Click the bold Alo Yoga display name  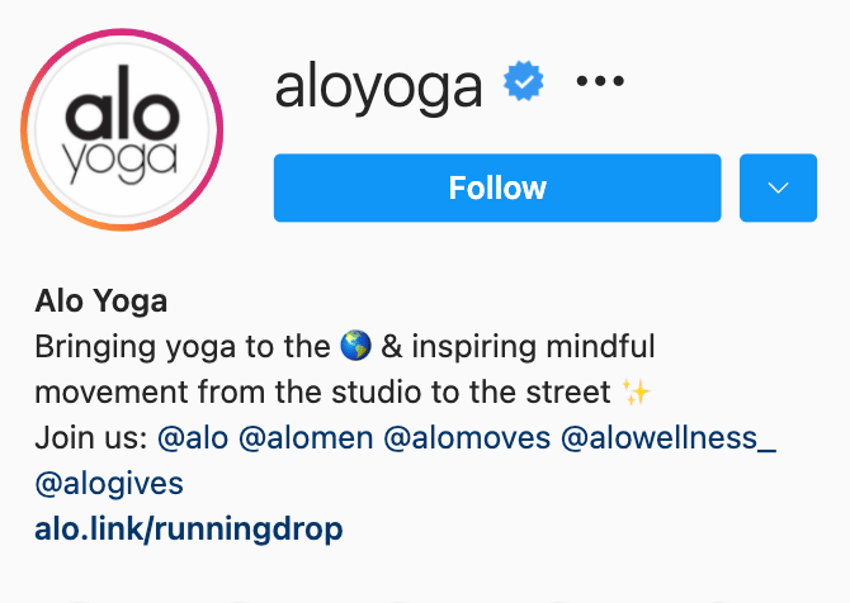point(101,301)
